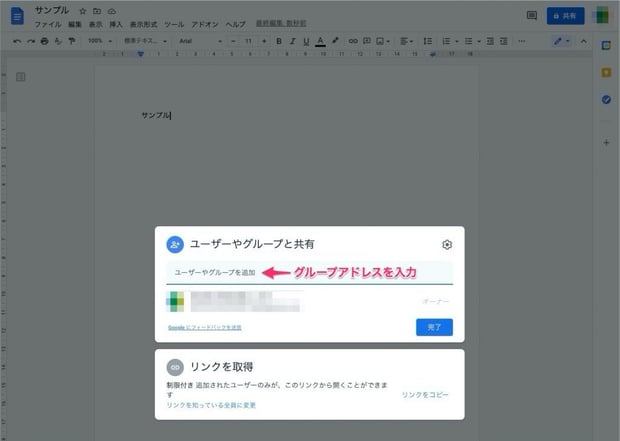
Task: Expand bulleted list style arrow
Action: pyautogui.click(x=479, y=41)
